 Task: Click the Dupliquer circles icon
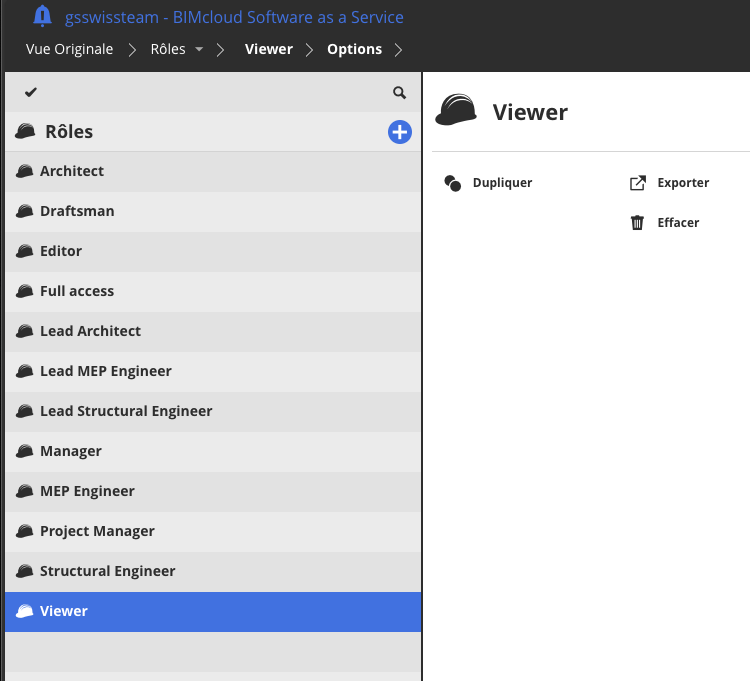pyautogui.click(x=452, y=183)
